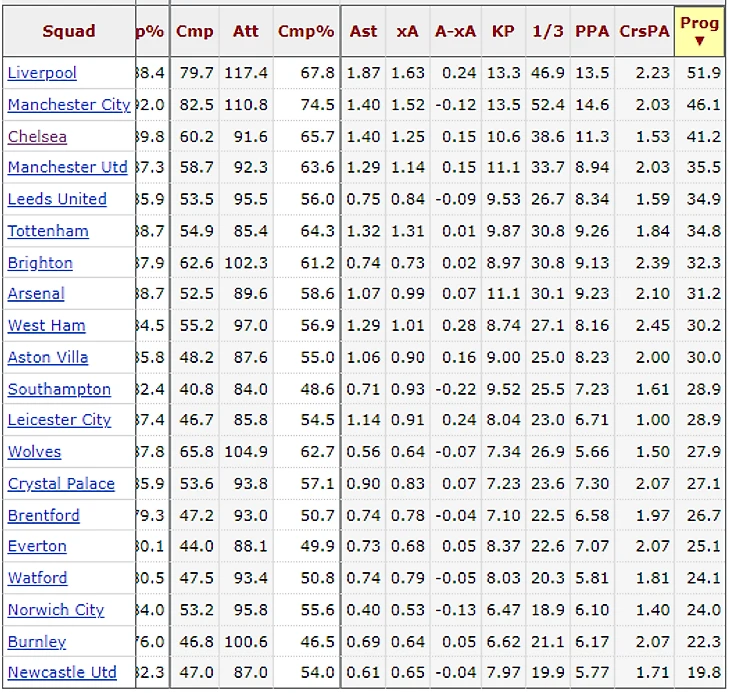Select Crystal Palace's PPA value 7.30
730x693 pixels.
pyautogui.click(x=592, y=484)
